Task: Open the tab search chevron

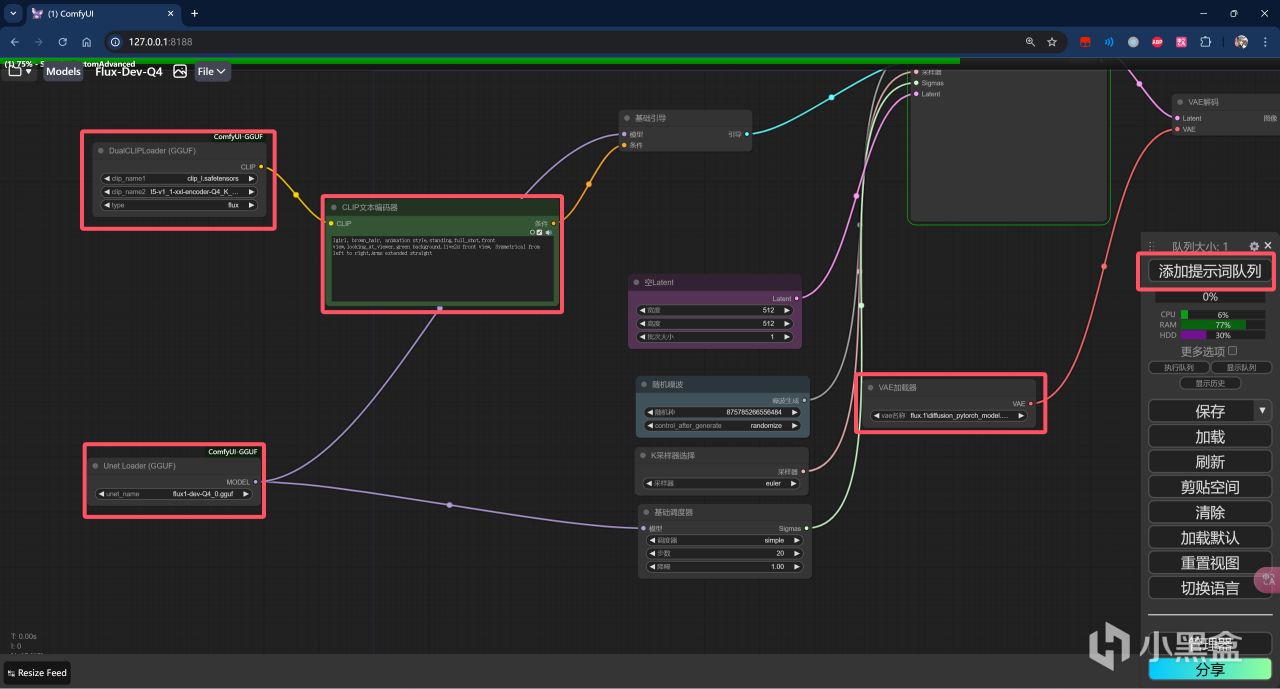Action: [x=11, y=13]
